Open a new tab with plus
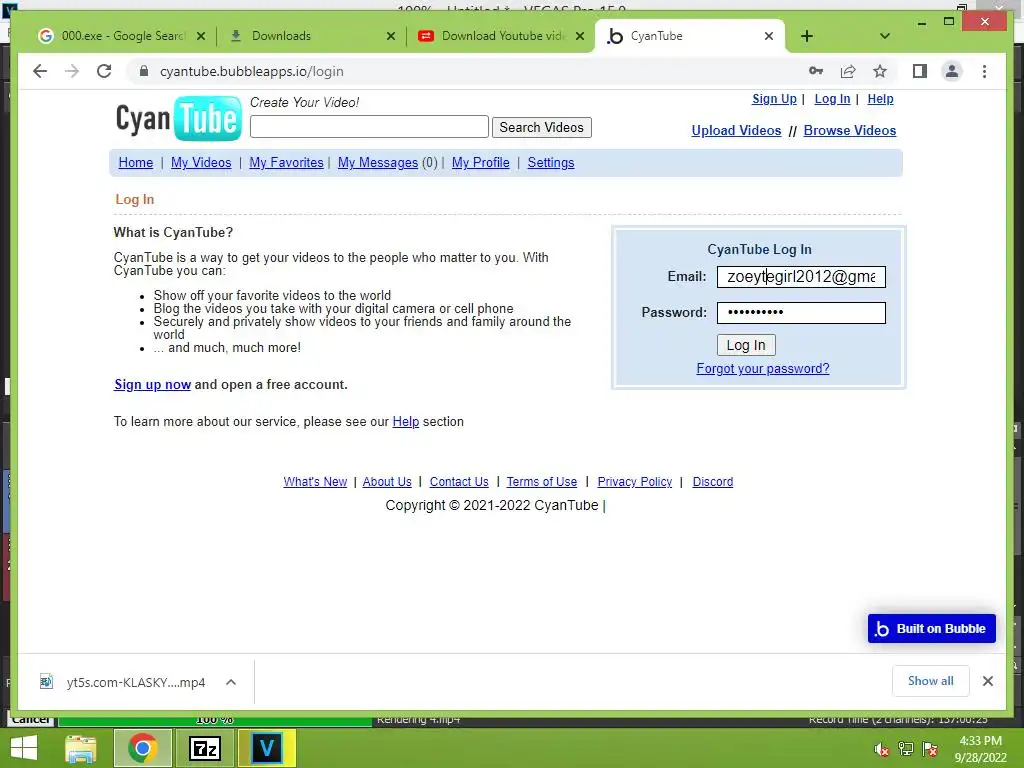 tap(807, 36)
